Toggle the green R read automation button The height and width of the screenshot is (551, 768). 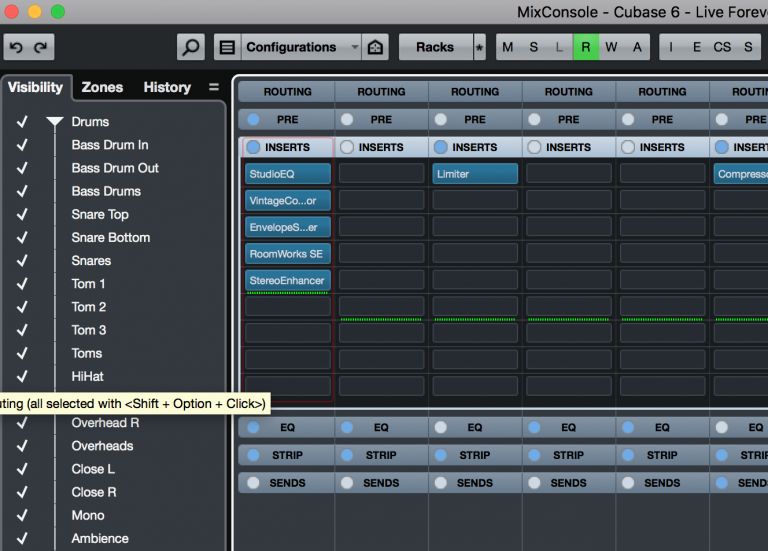(586, 47)
